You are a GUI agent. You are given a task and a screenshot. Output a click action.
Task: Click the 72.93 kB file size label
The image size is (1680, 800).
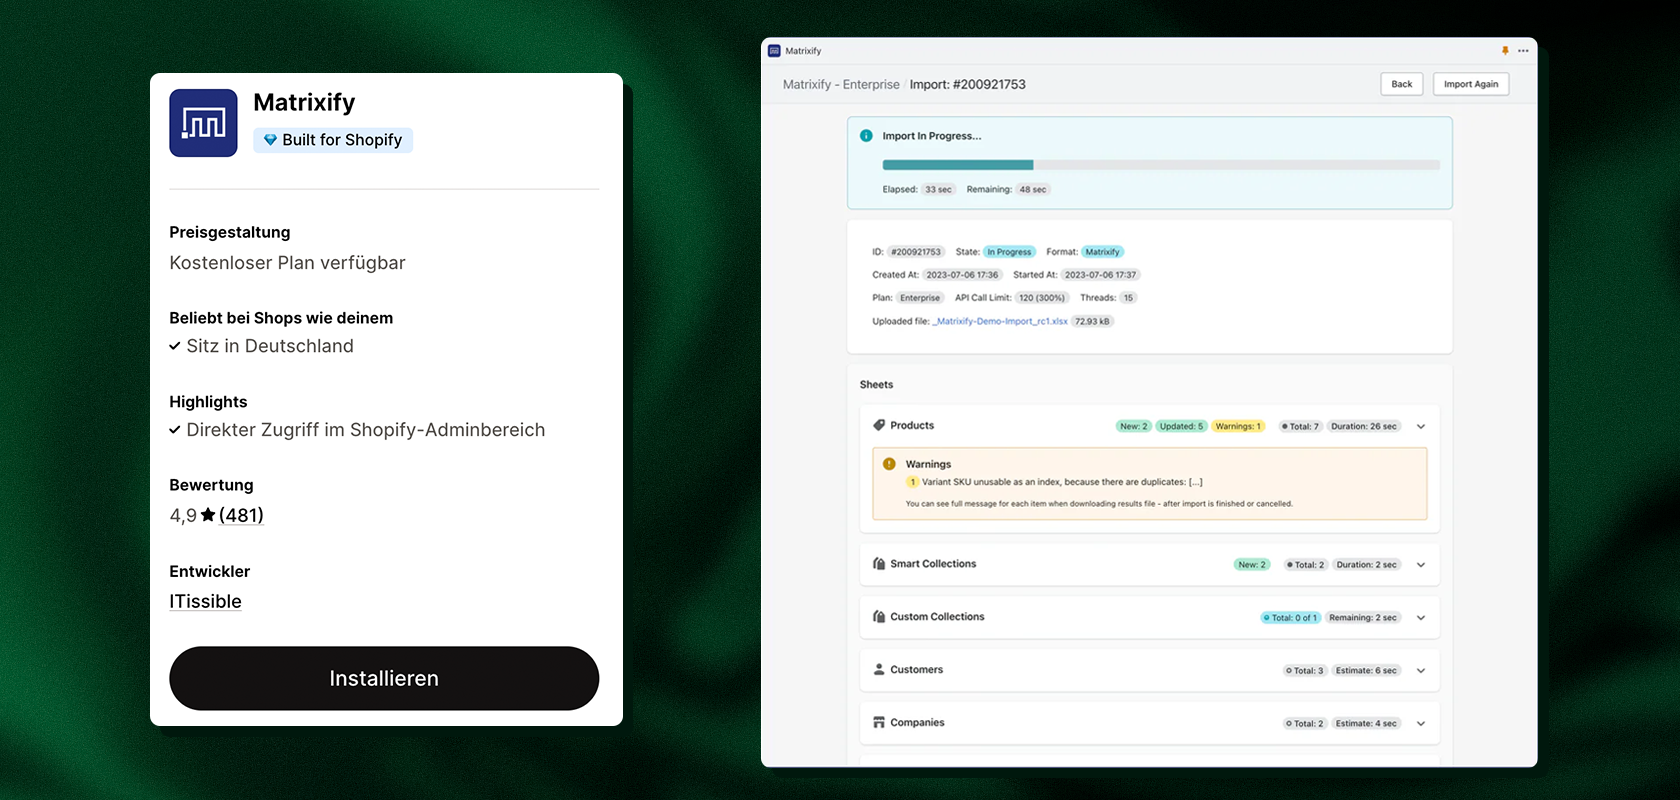click(1092, 321)
